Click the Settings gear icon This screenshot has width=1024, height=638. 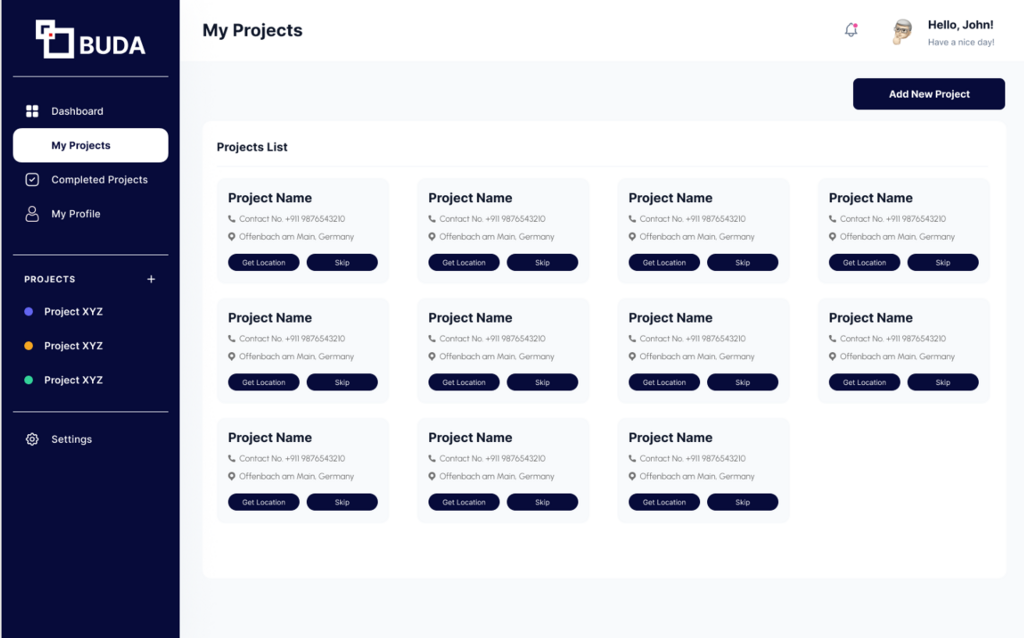click(32, 439)
